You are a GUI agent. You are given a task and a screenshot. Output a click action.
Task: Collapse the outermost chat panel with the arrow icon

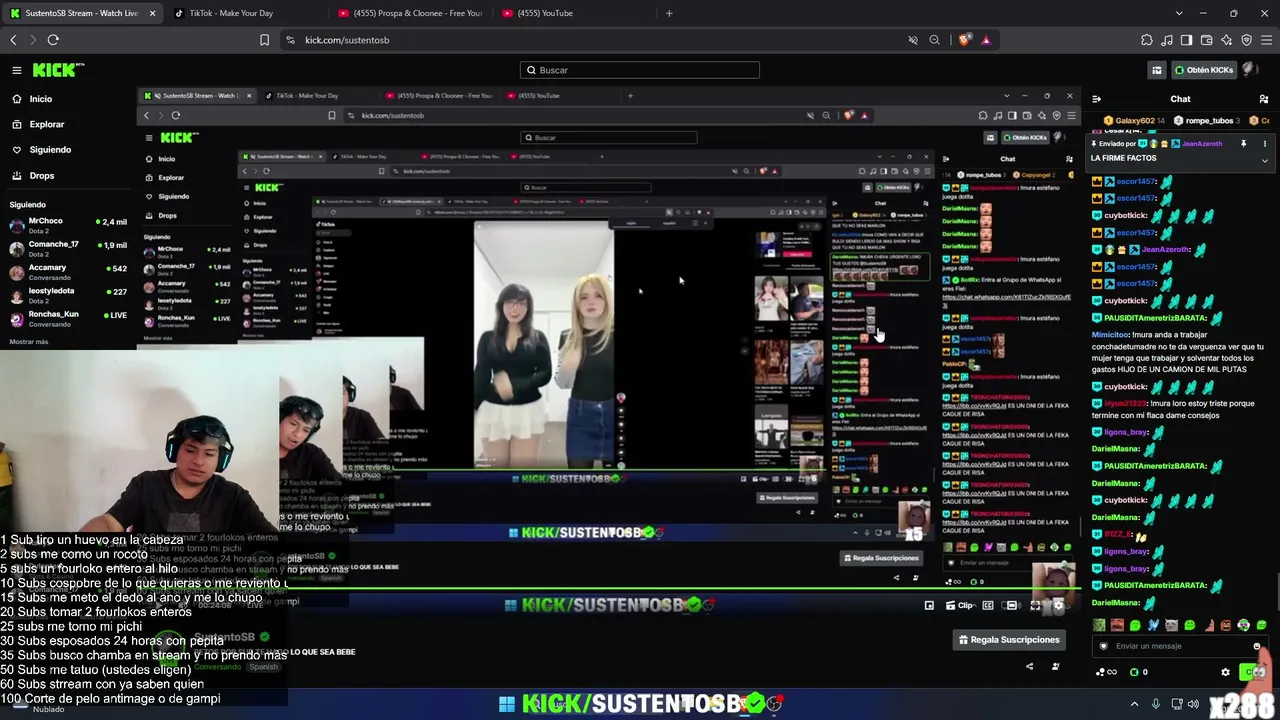[1097, 99]
